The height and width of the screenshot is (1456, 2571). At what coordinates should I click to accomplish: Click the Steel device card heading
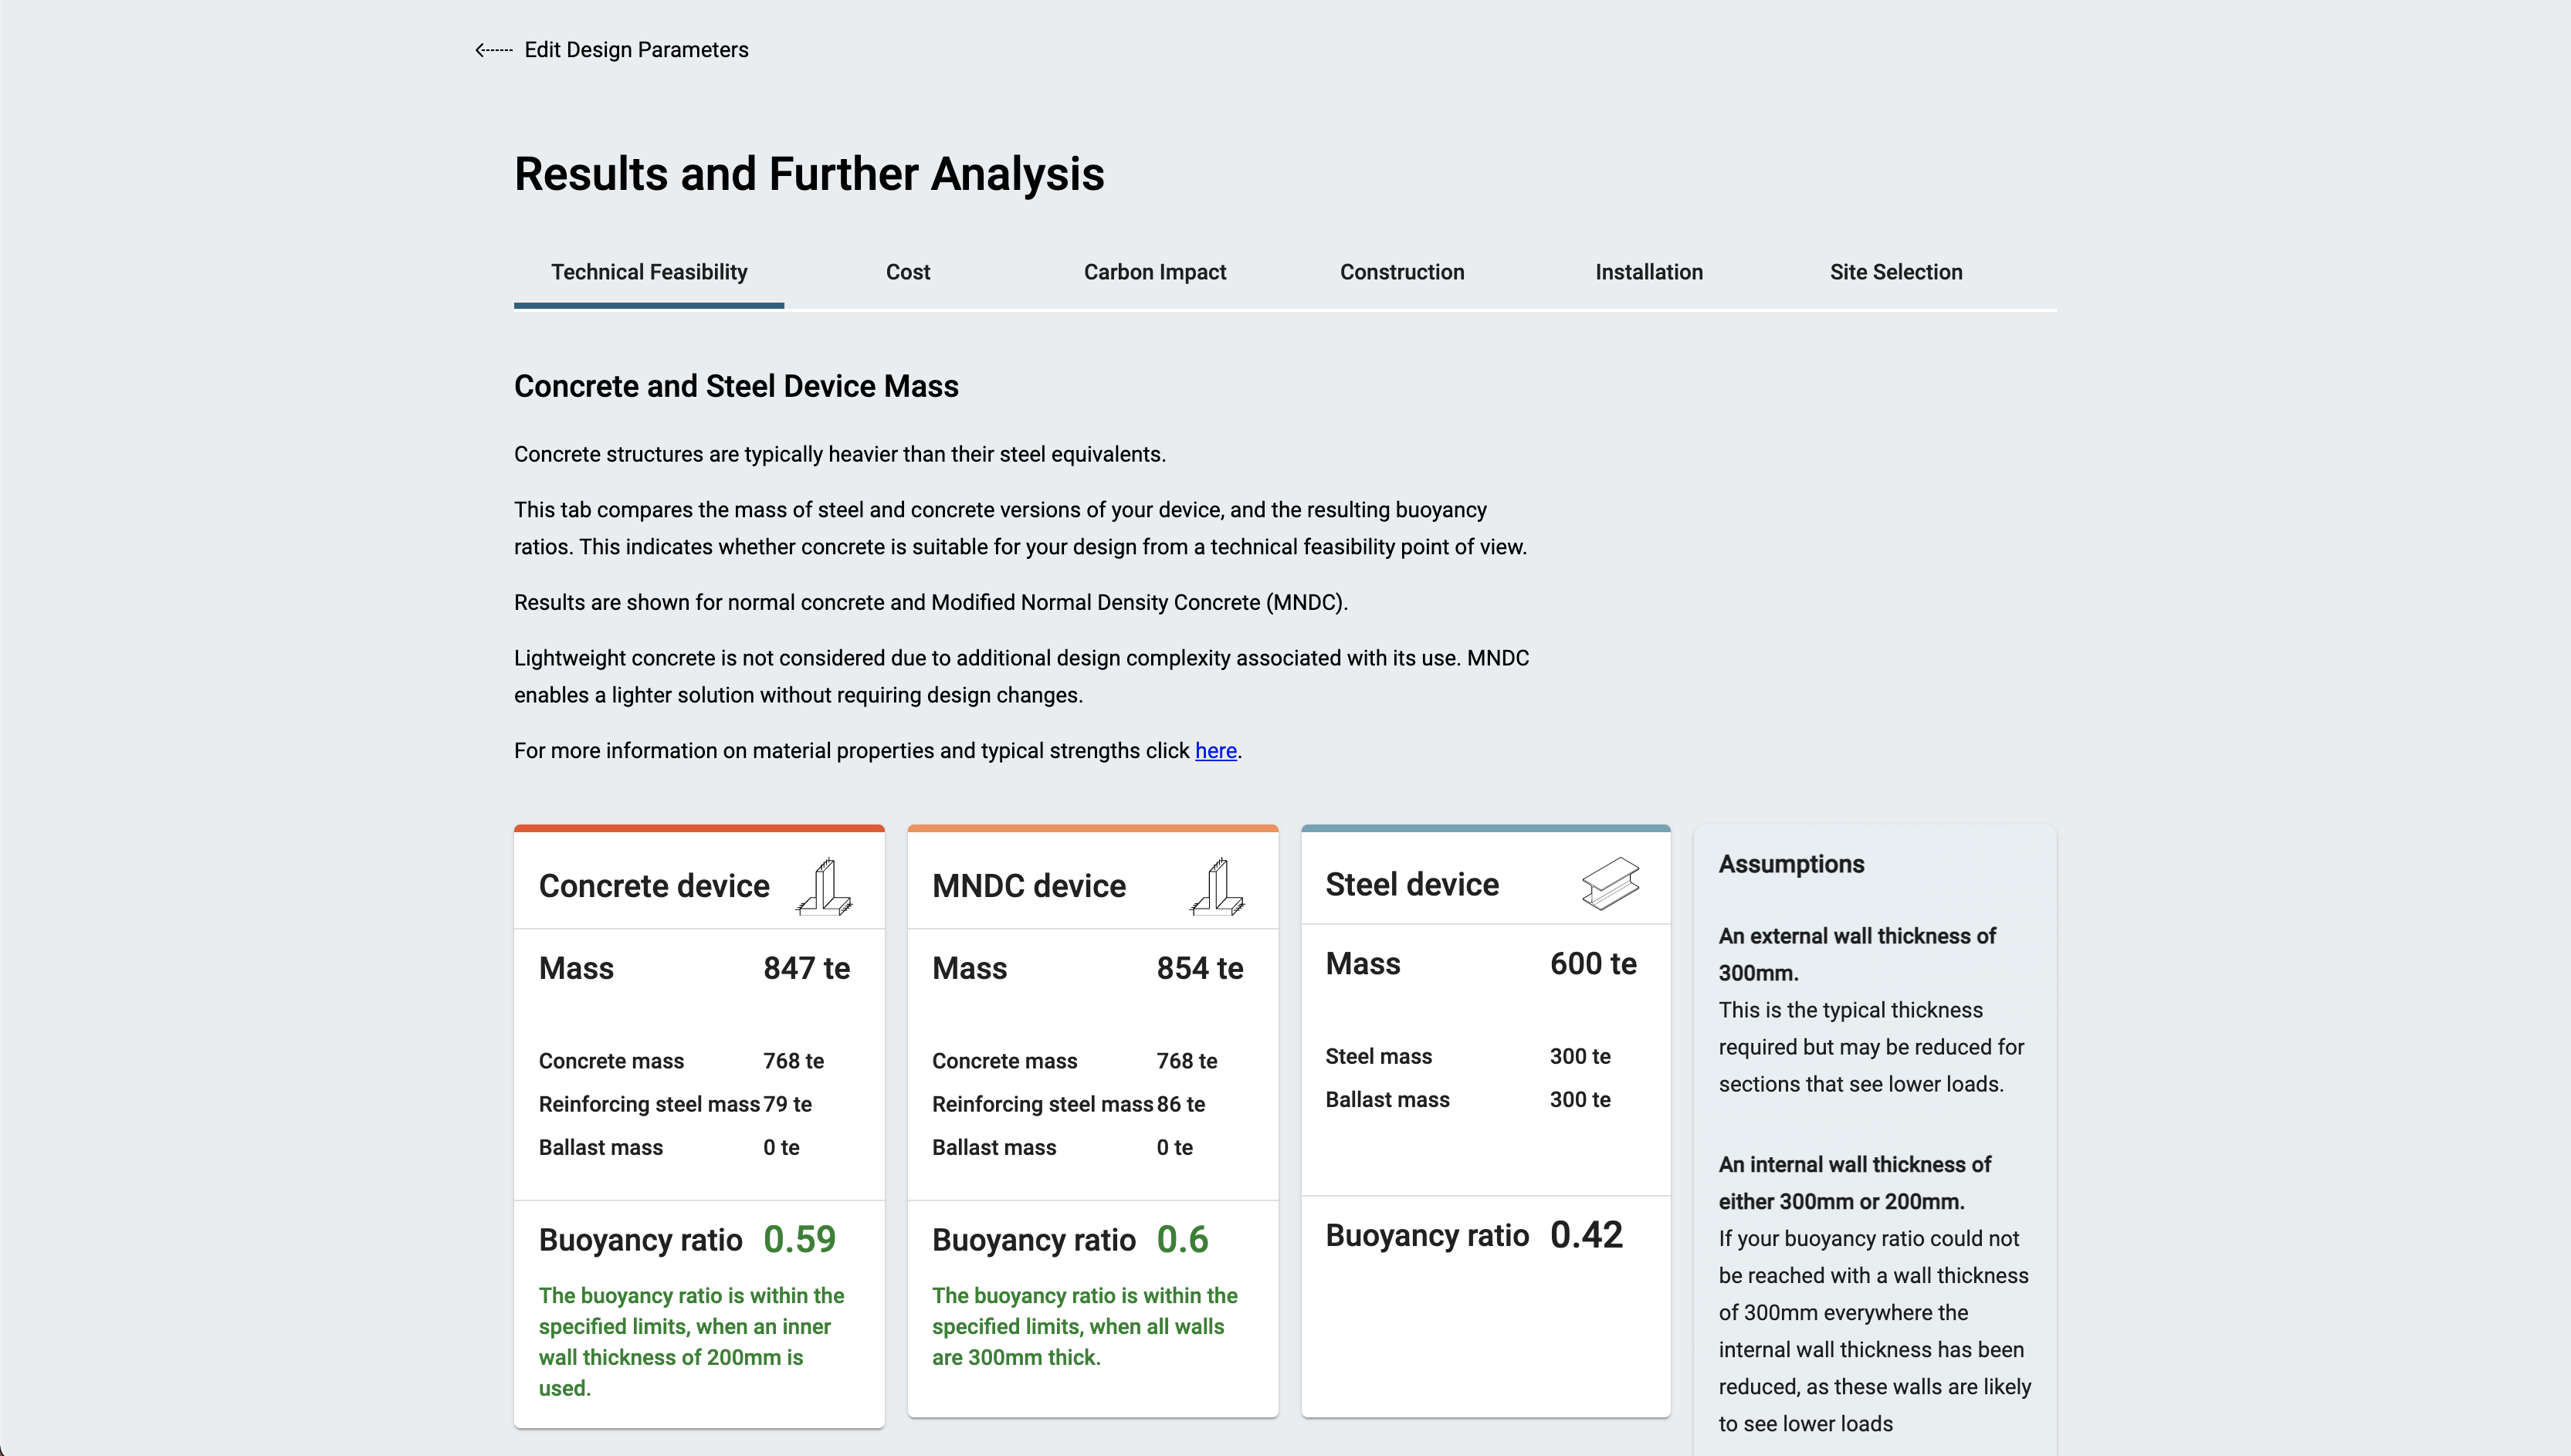(1411, 884)
